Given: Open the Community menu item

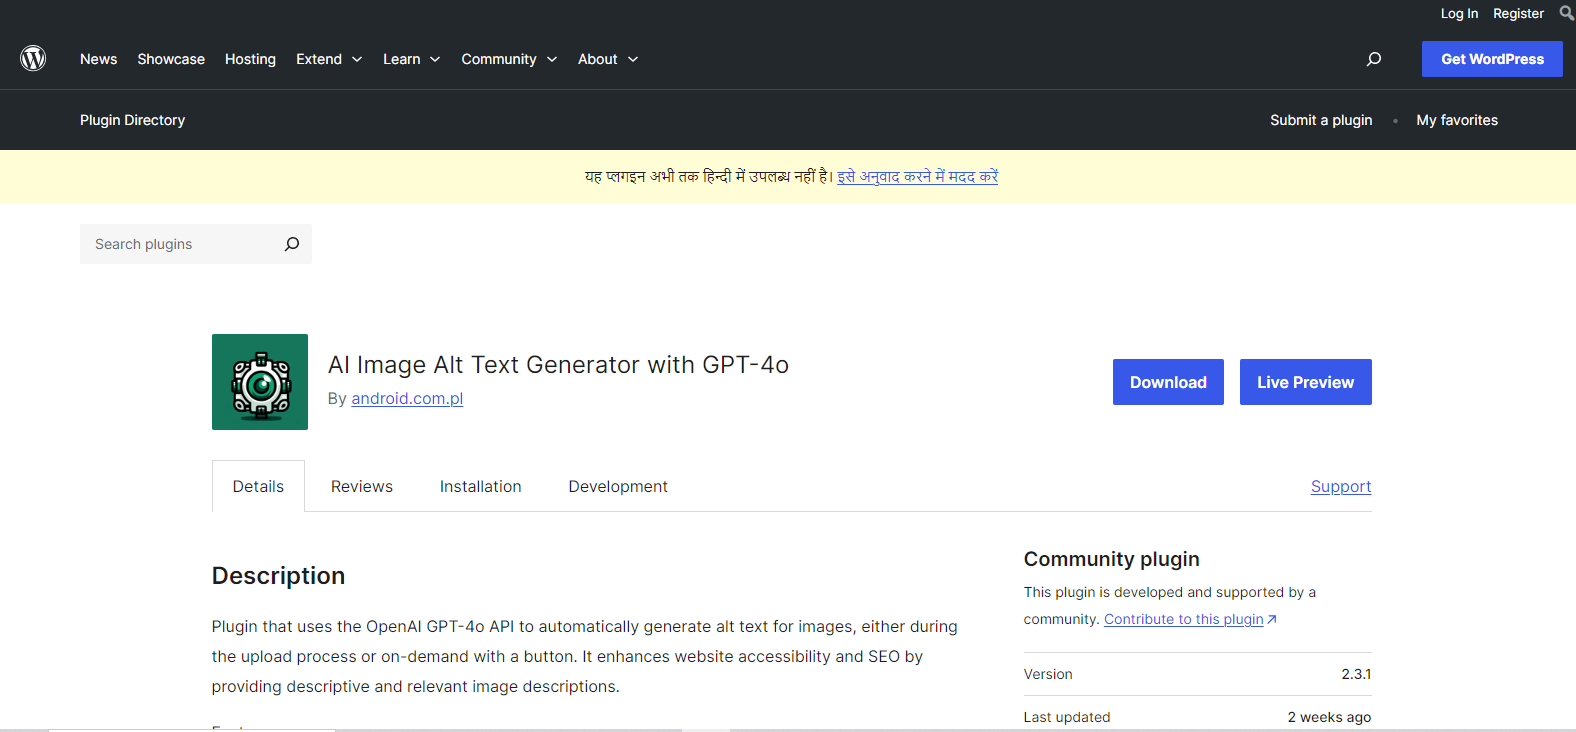Looking at the screenshot, I should point(499,59).
